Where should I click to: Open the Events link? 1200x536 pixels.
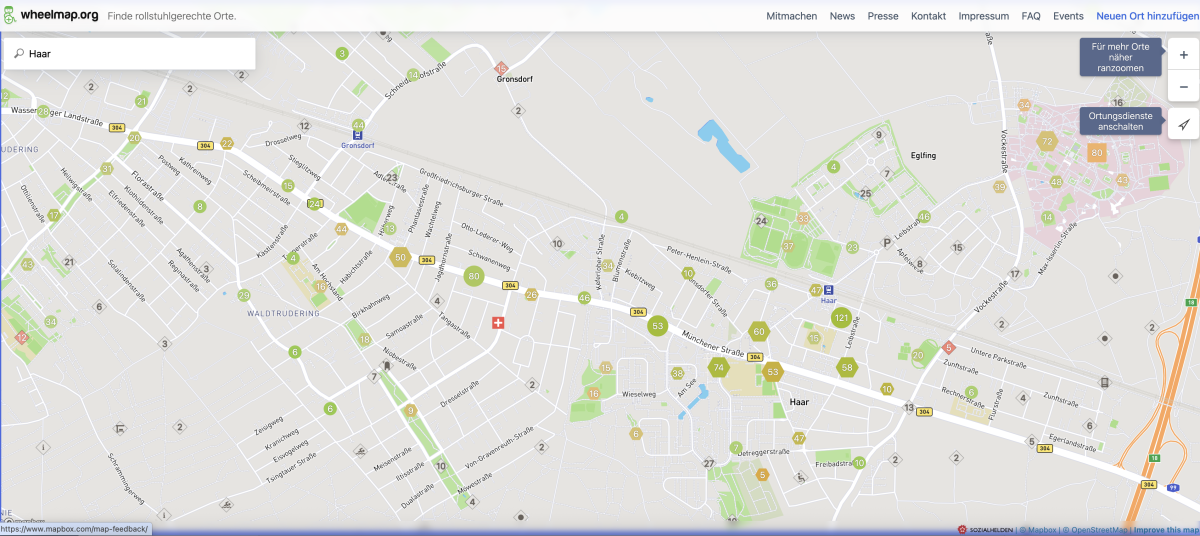tap(1068, 16)
